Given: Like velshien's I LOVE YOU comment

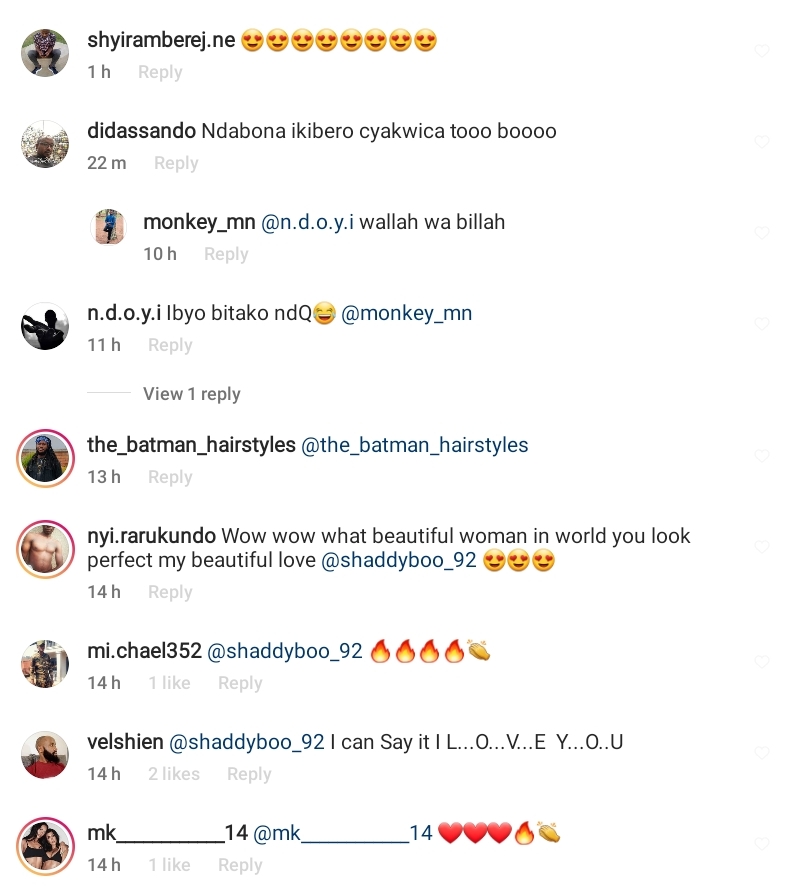Looking at the screenshot, I should [762, 753].
